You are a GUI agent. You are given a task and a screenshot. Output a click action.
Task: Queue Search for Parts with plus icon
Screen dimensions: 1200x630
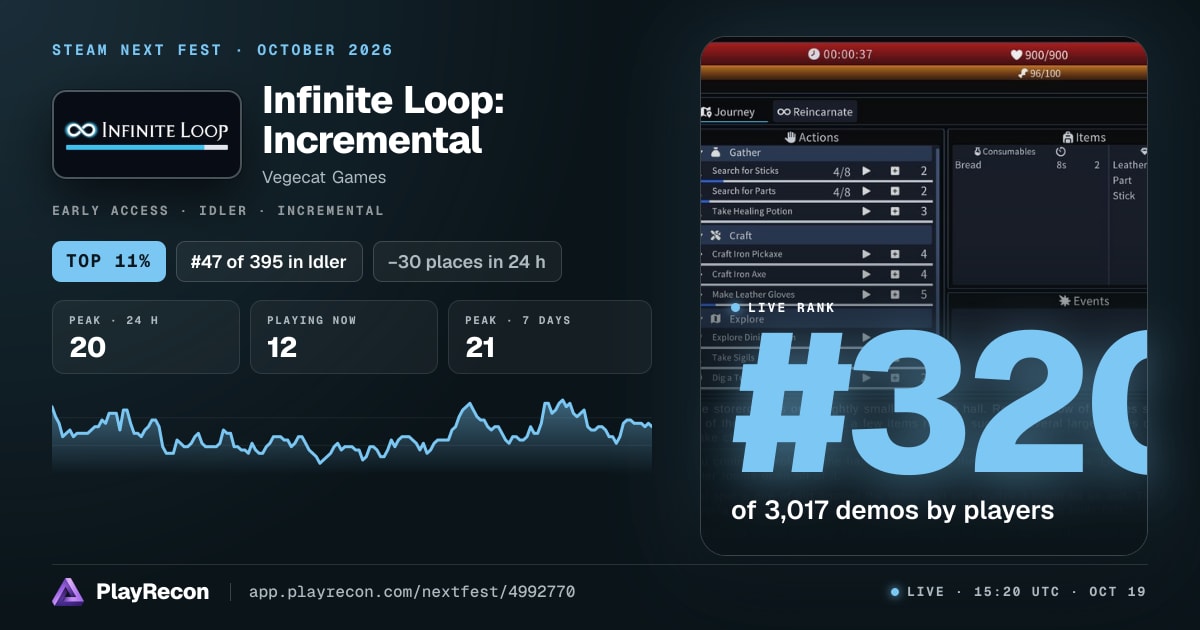(895, 191)
